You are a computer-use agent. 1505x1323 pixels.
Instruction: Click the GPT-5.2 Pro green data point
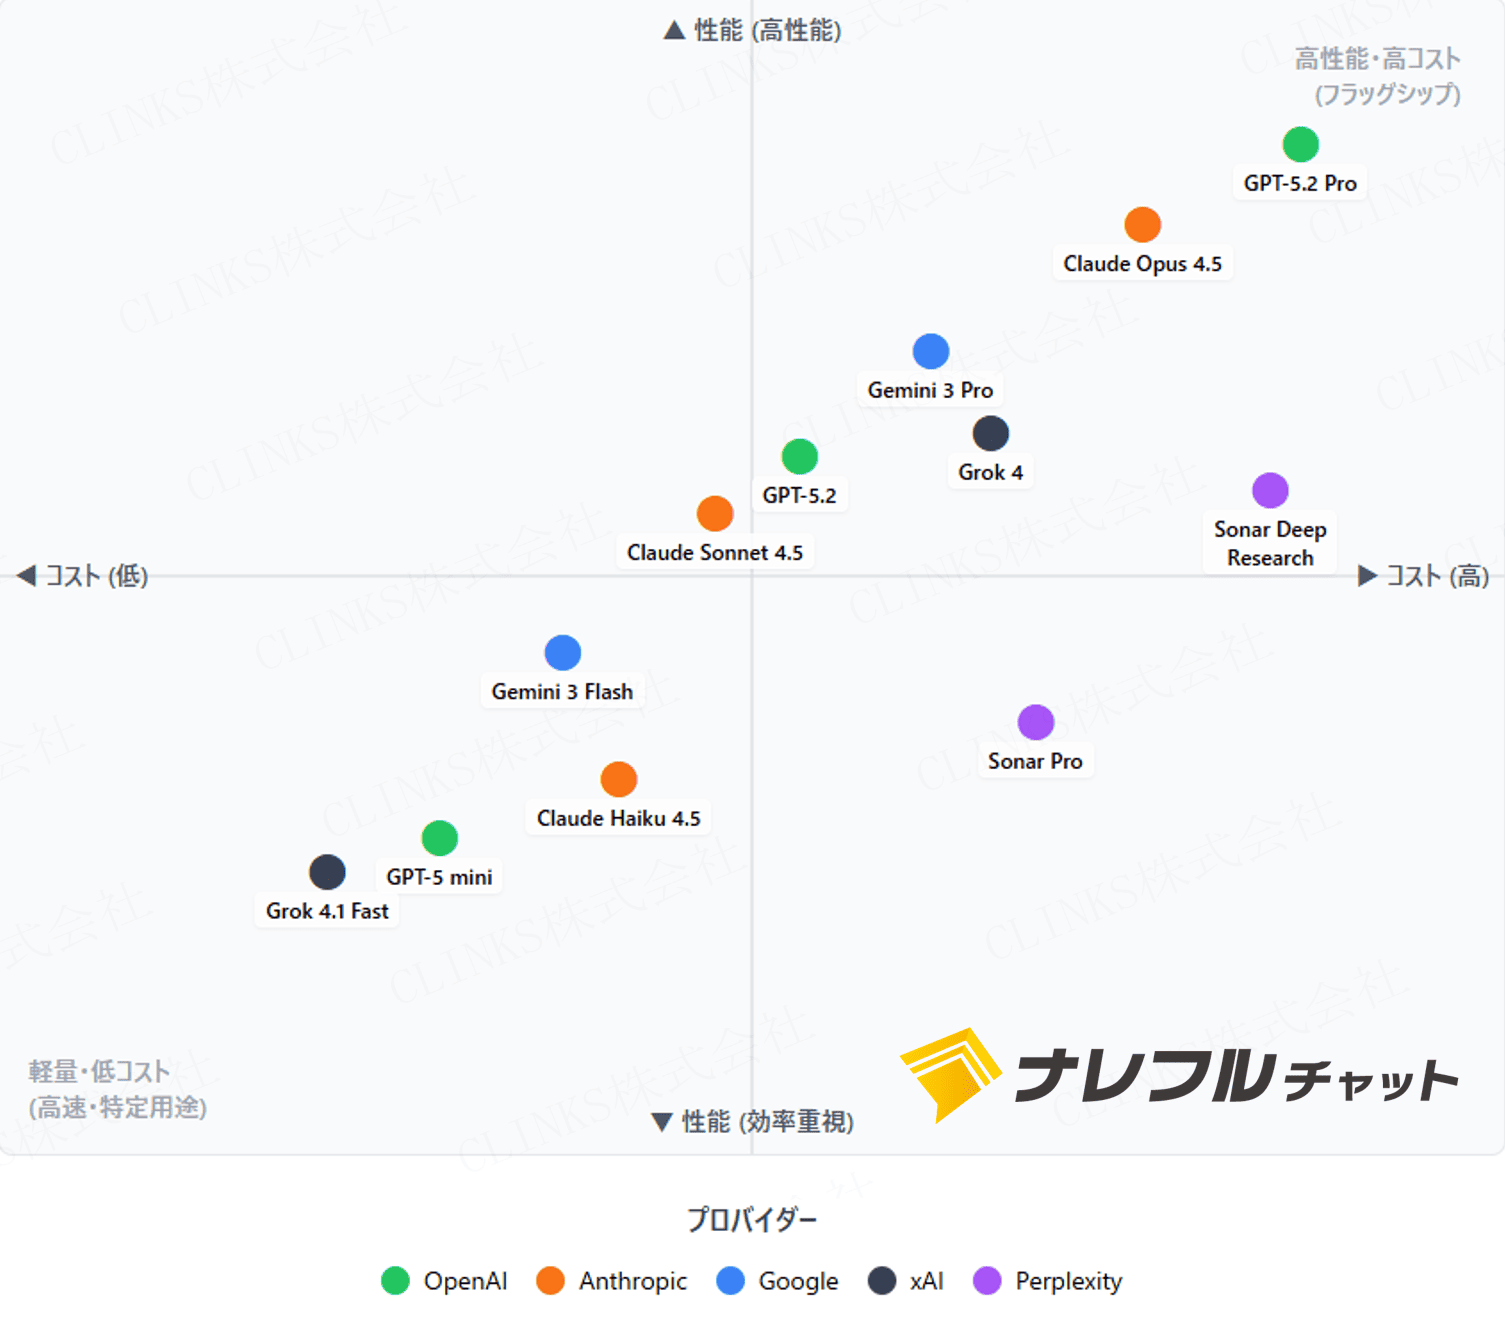(x=1300, y=145)
